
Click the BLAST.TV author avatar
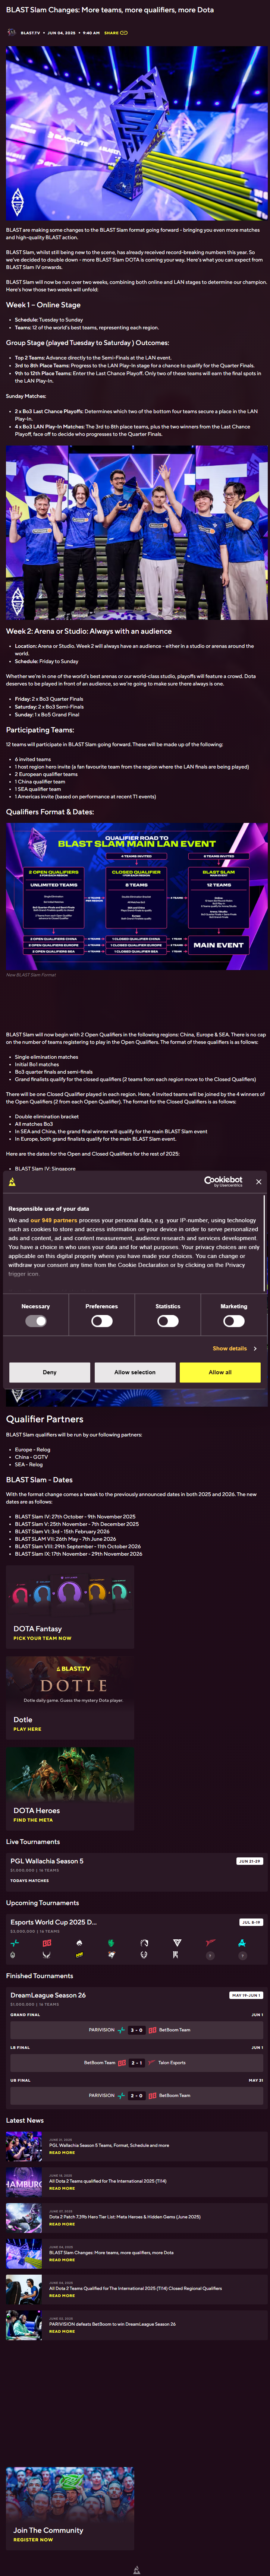pyautogui.click(x=11, y=32)
